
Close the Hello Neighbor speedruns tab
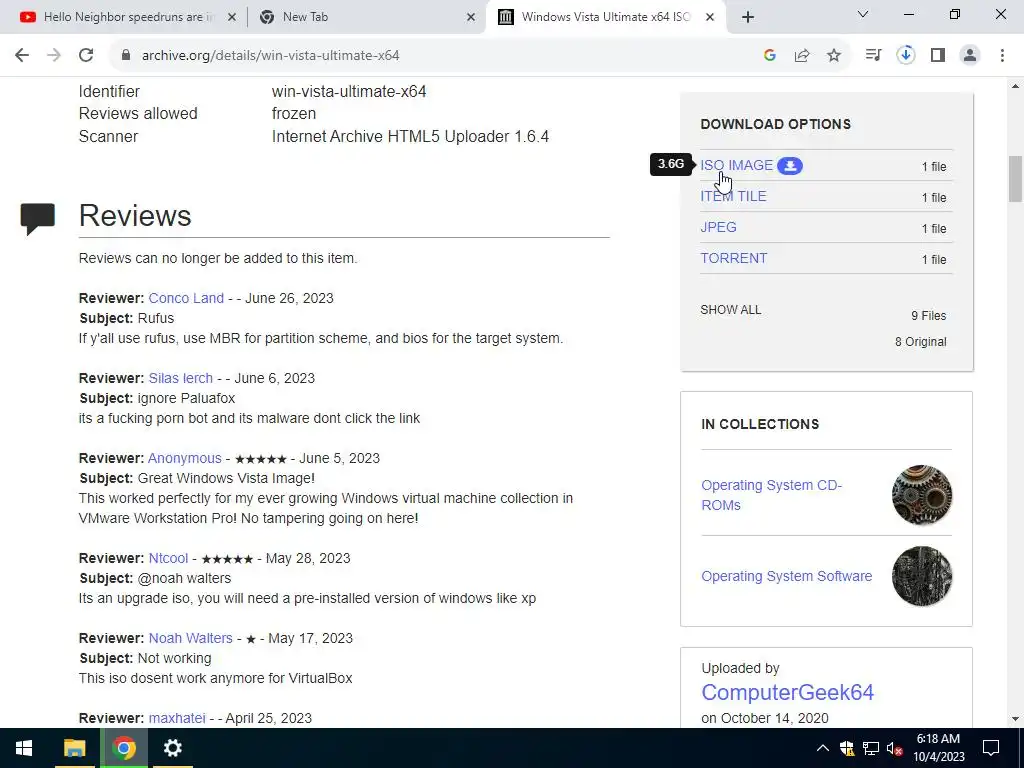(x=232, y=17)
